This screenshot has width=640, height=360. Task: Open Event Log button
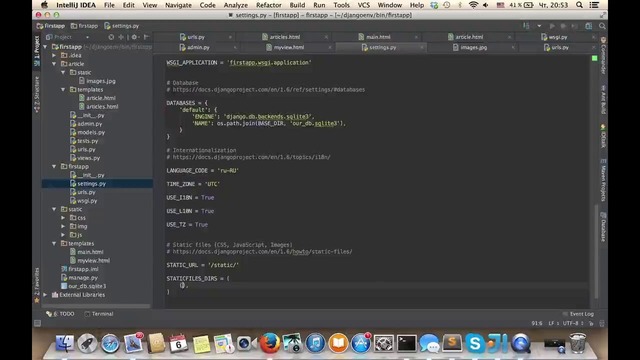click(x=578, y=314)
